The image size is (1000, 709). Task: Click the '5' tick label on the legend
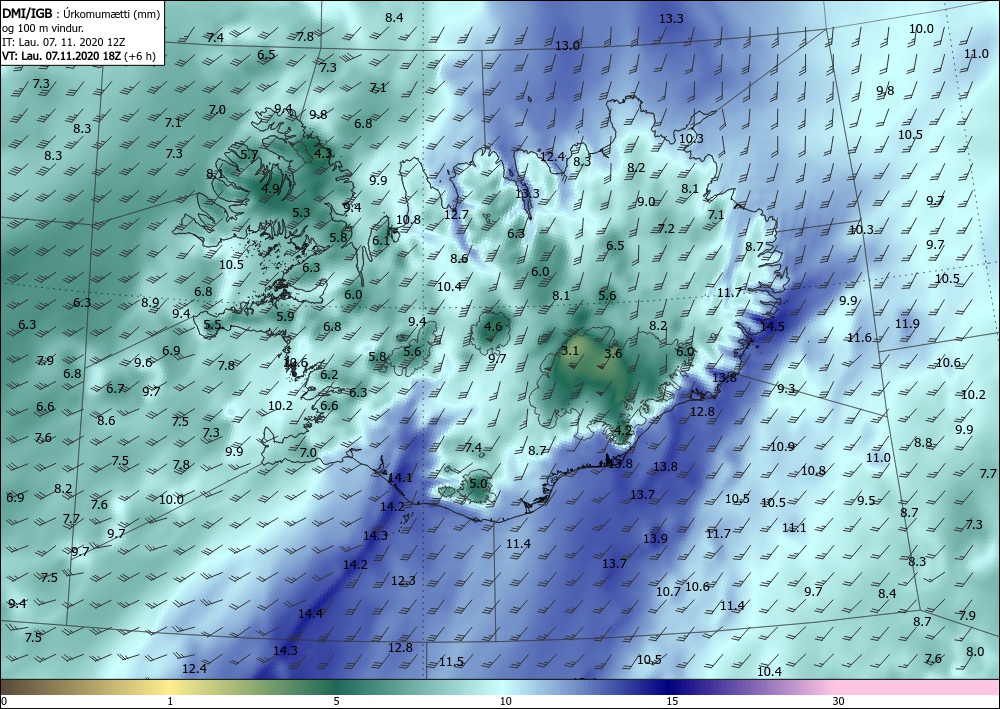pyautogui.click(x=337, y=702)
